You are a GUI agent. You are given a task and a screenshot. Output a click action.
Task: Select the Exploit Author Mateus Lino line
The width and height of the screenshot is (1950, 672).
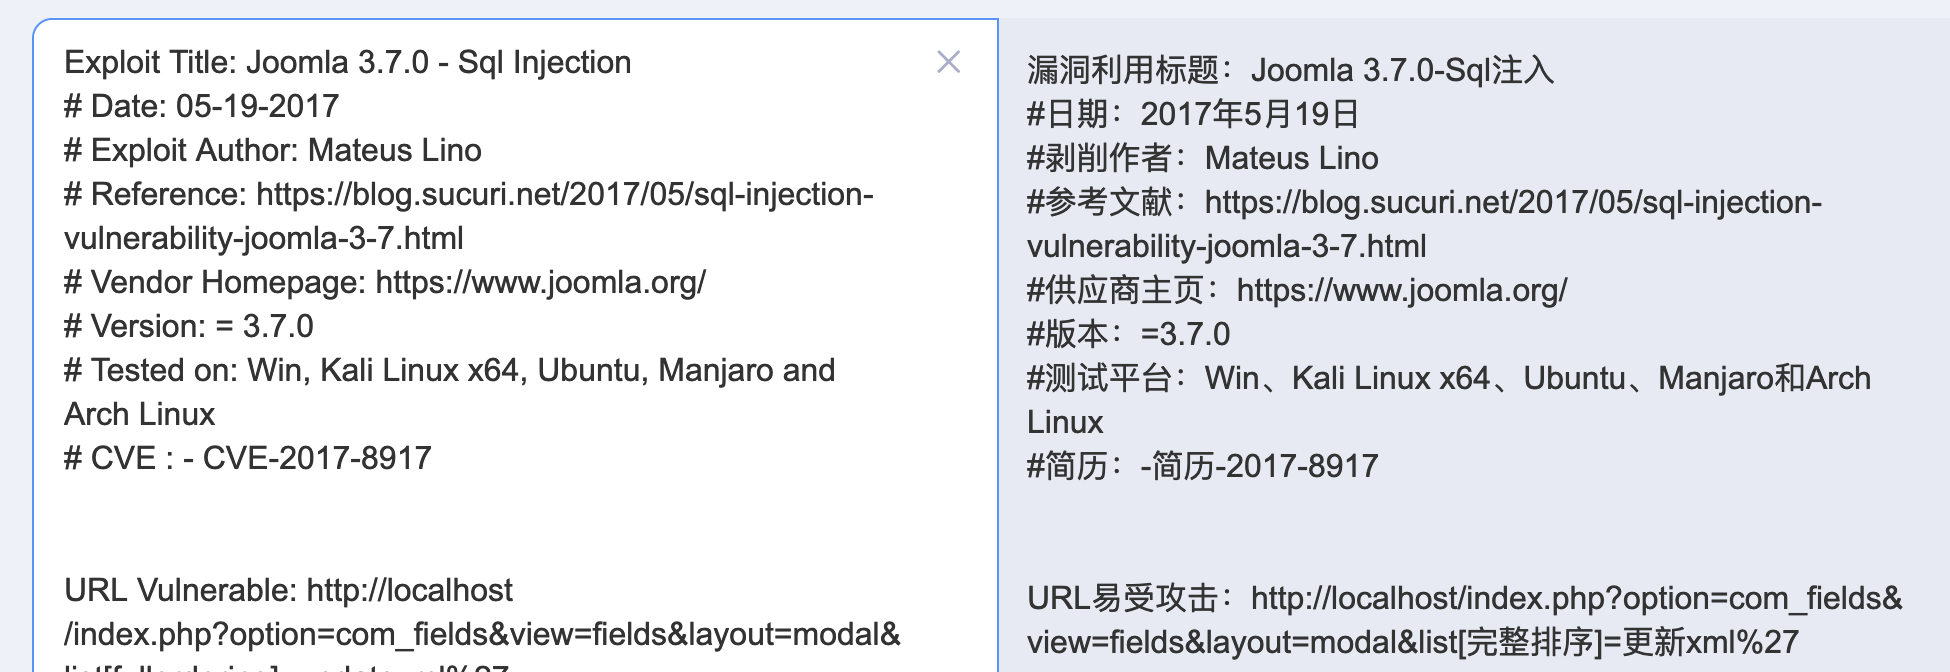(272, 150)
